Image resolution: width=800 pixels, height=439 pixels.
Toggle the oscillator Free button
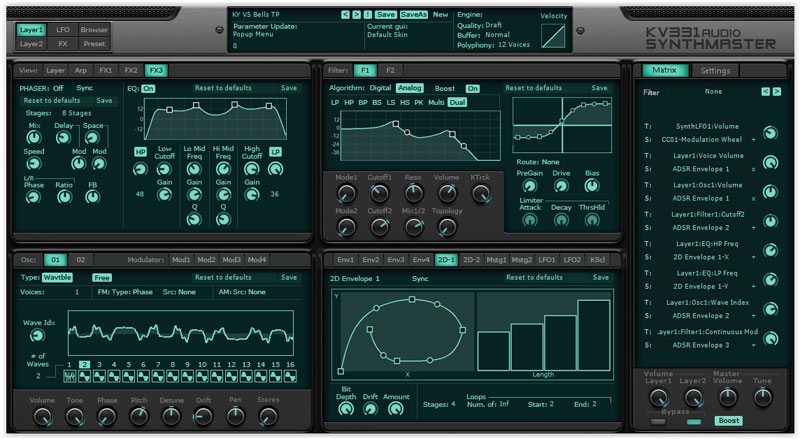click(x=102, y=277)
